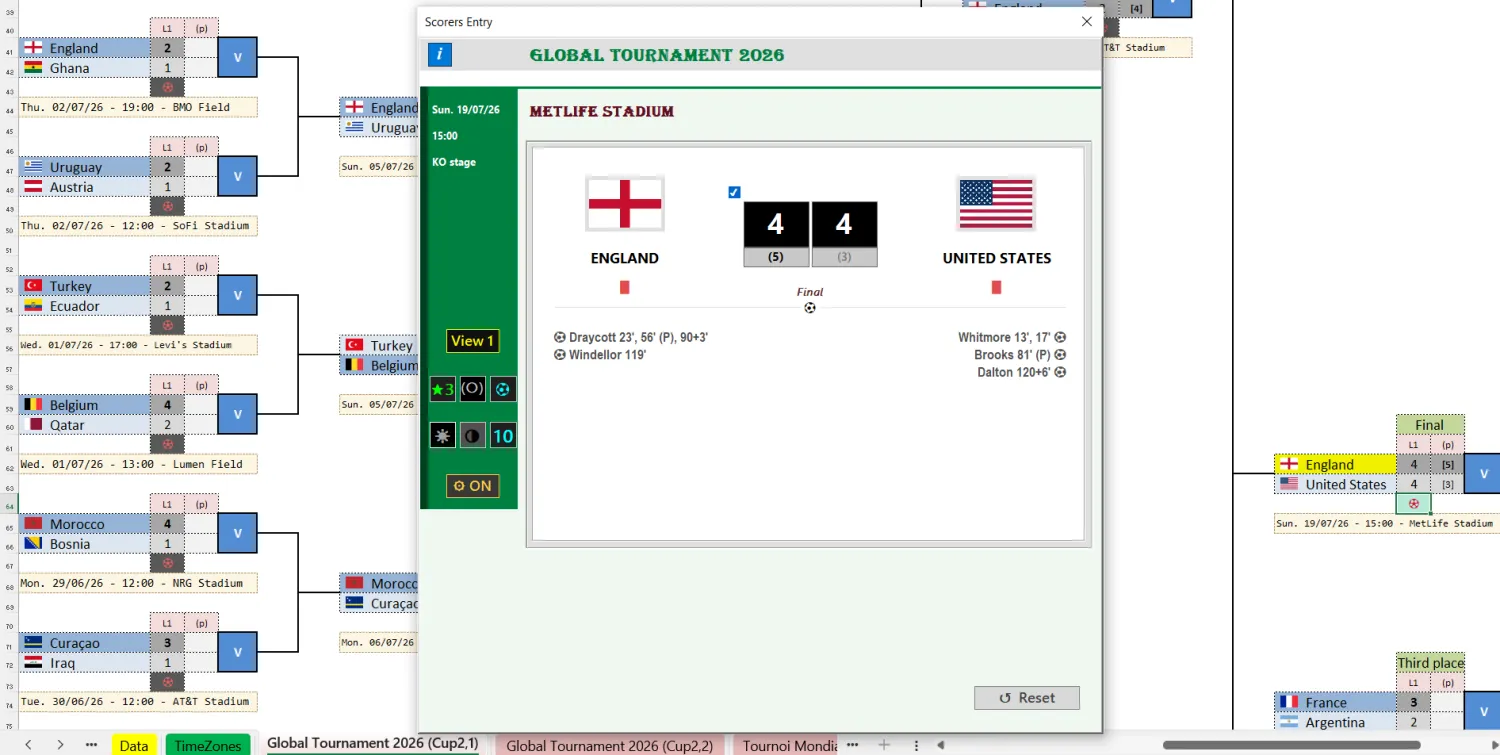Uncheck the checkbox beside the score boxes

[x=735, y=192]
